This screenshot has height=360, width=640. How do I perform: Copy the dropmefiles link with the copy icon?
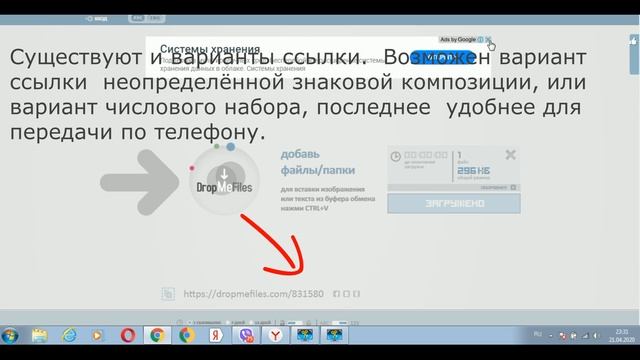tap(168, 293)
